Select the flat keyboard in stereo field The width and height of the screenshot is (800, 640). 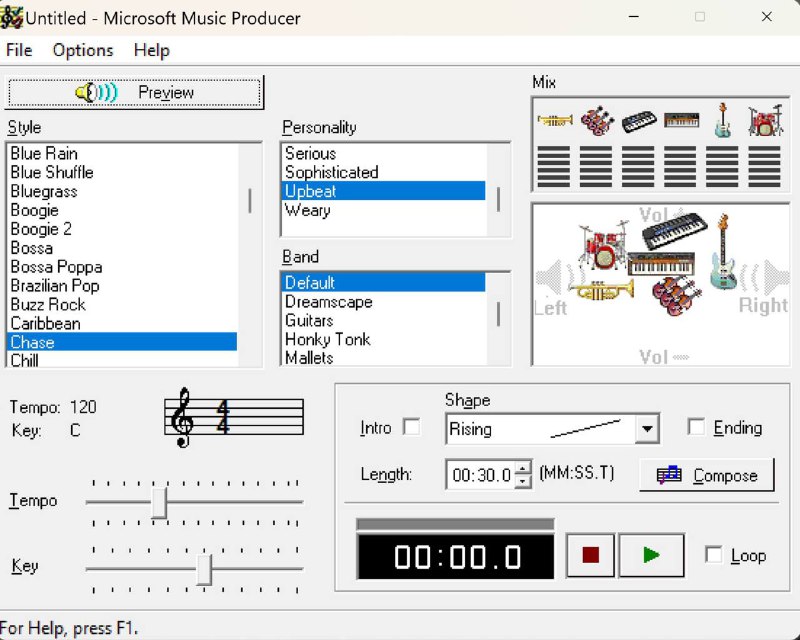pyautogui.click(x=661, y=264)
